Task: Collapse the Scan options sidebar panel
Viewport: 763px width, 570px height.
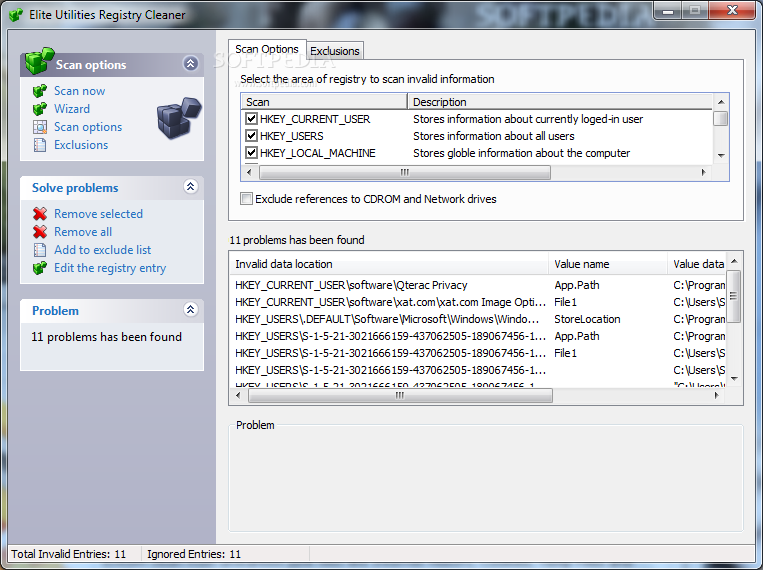Action: tap(190, 63)
